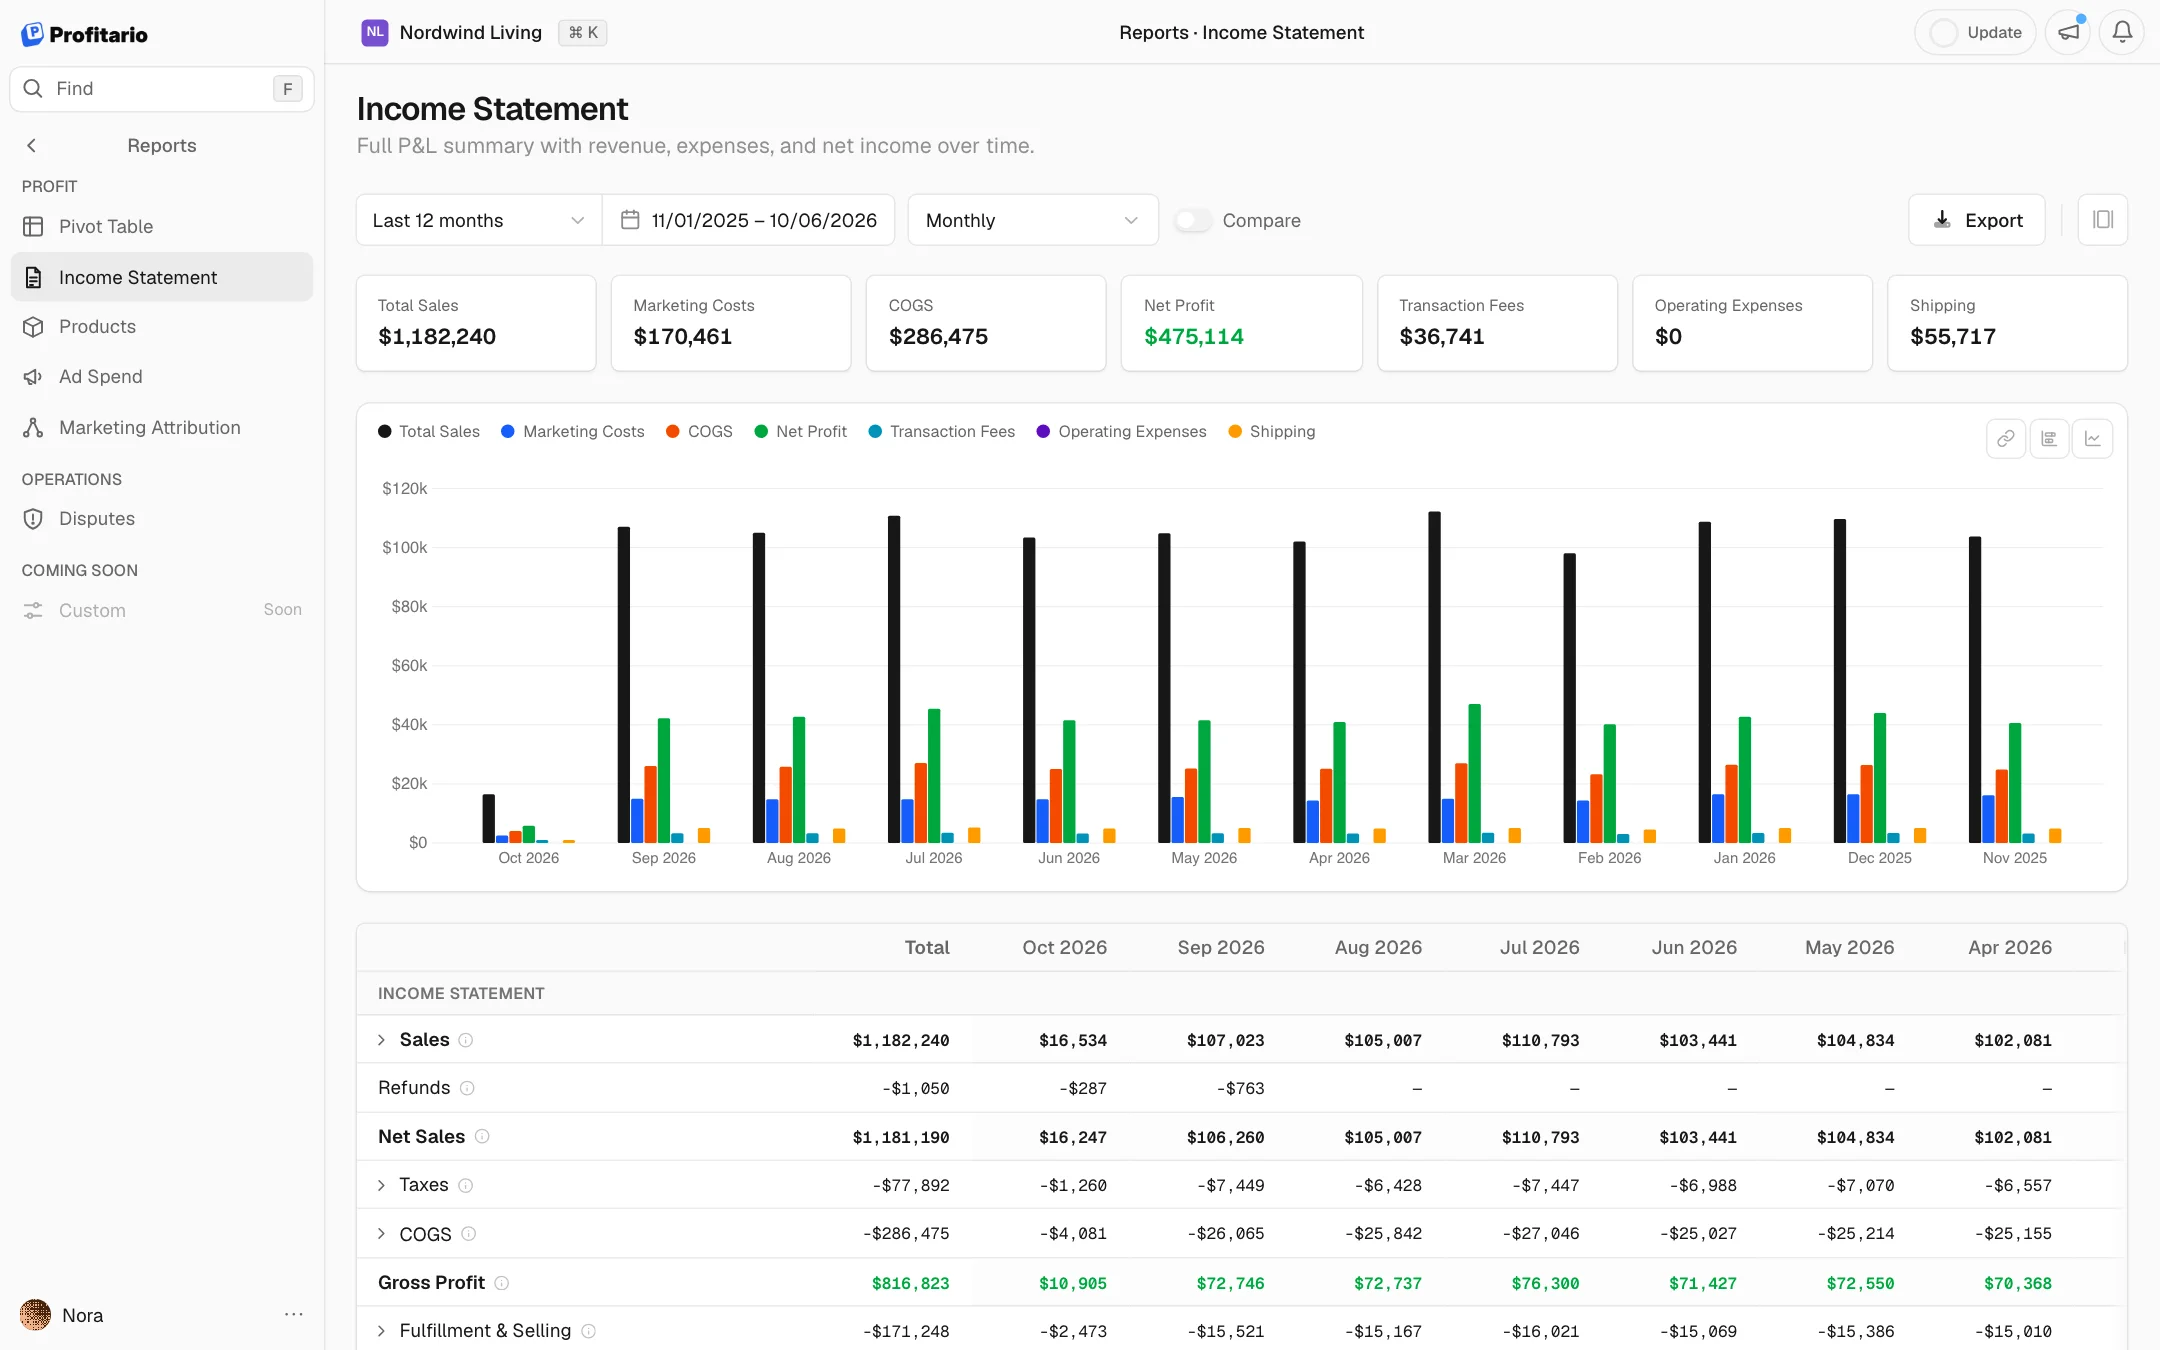This screenshot has height=1350, width=2160.
Task: Open the announcements megaphone icon
Action: click(x=2068, y=32)
